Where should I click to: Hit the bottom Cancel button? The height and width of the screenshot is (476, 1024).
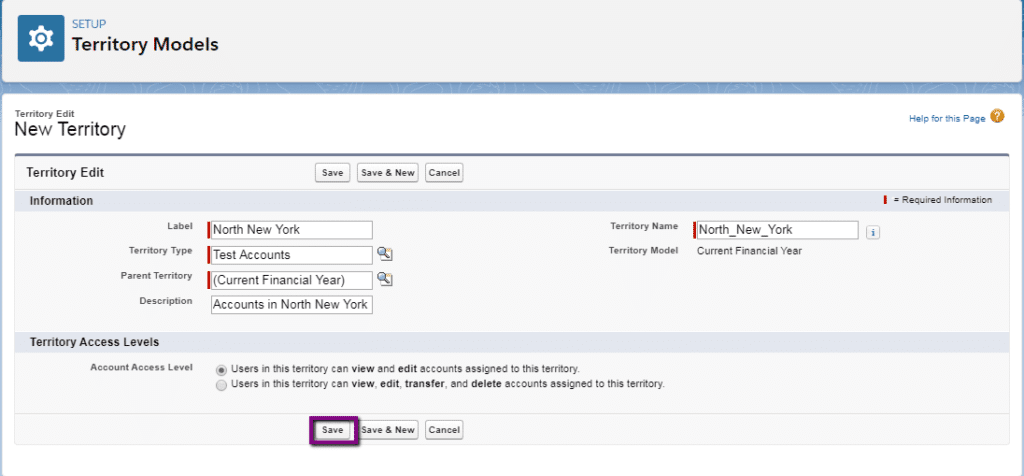click(x=444, y=430)
